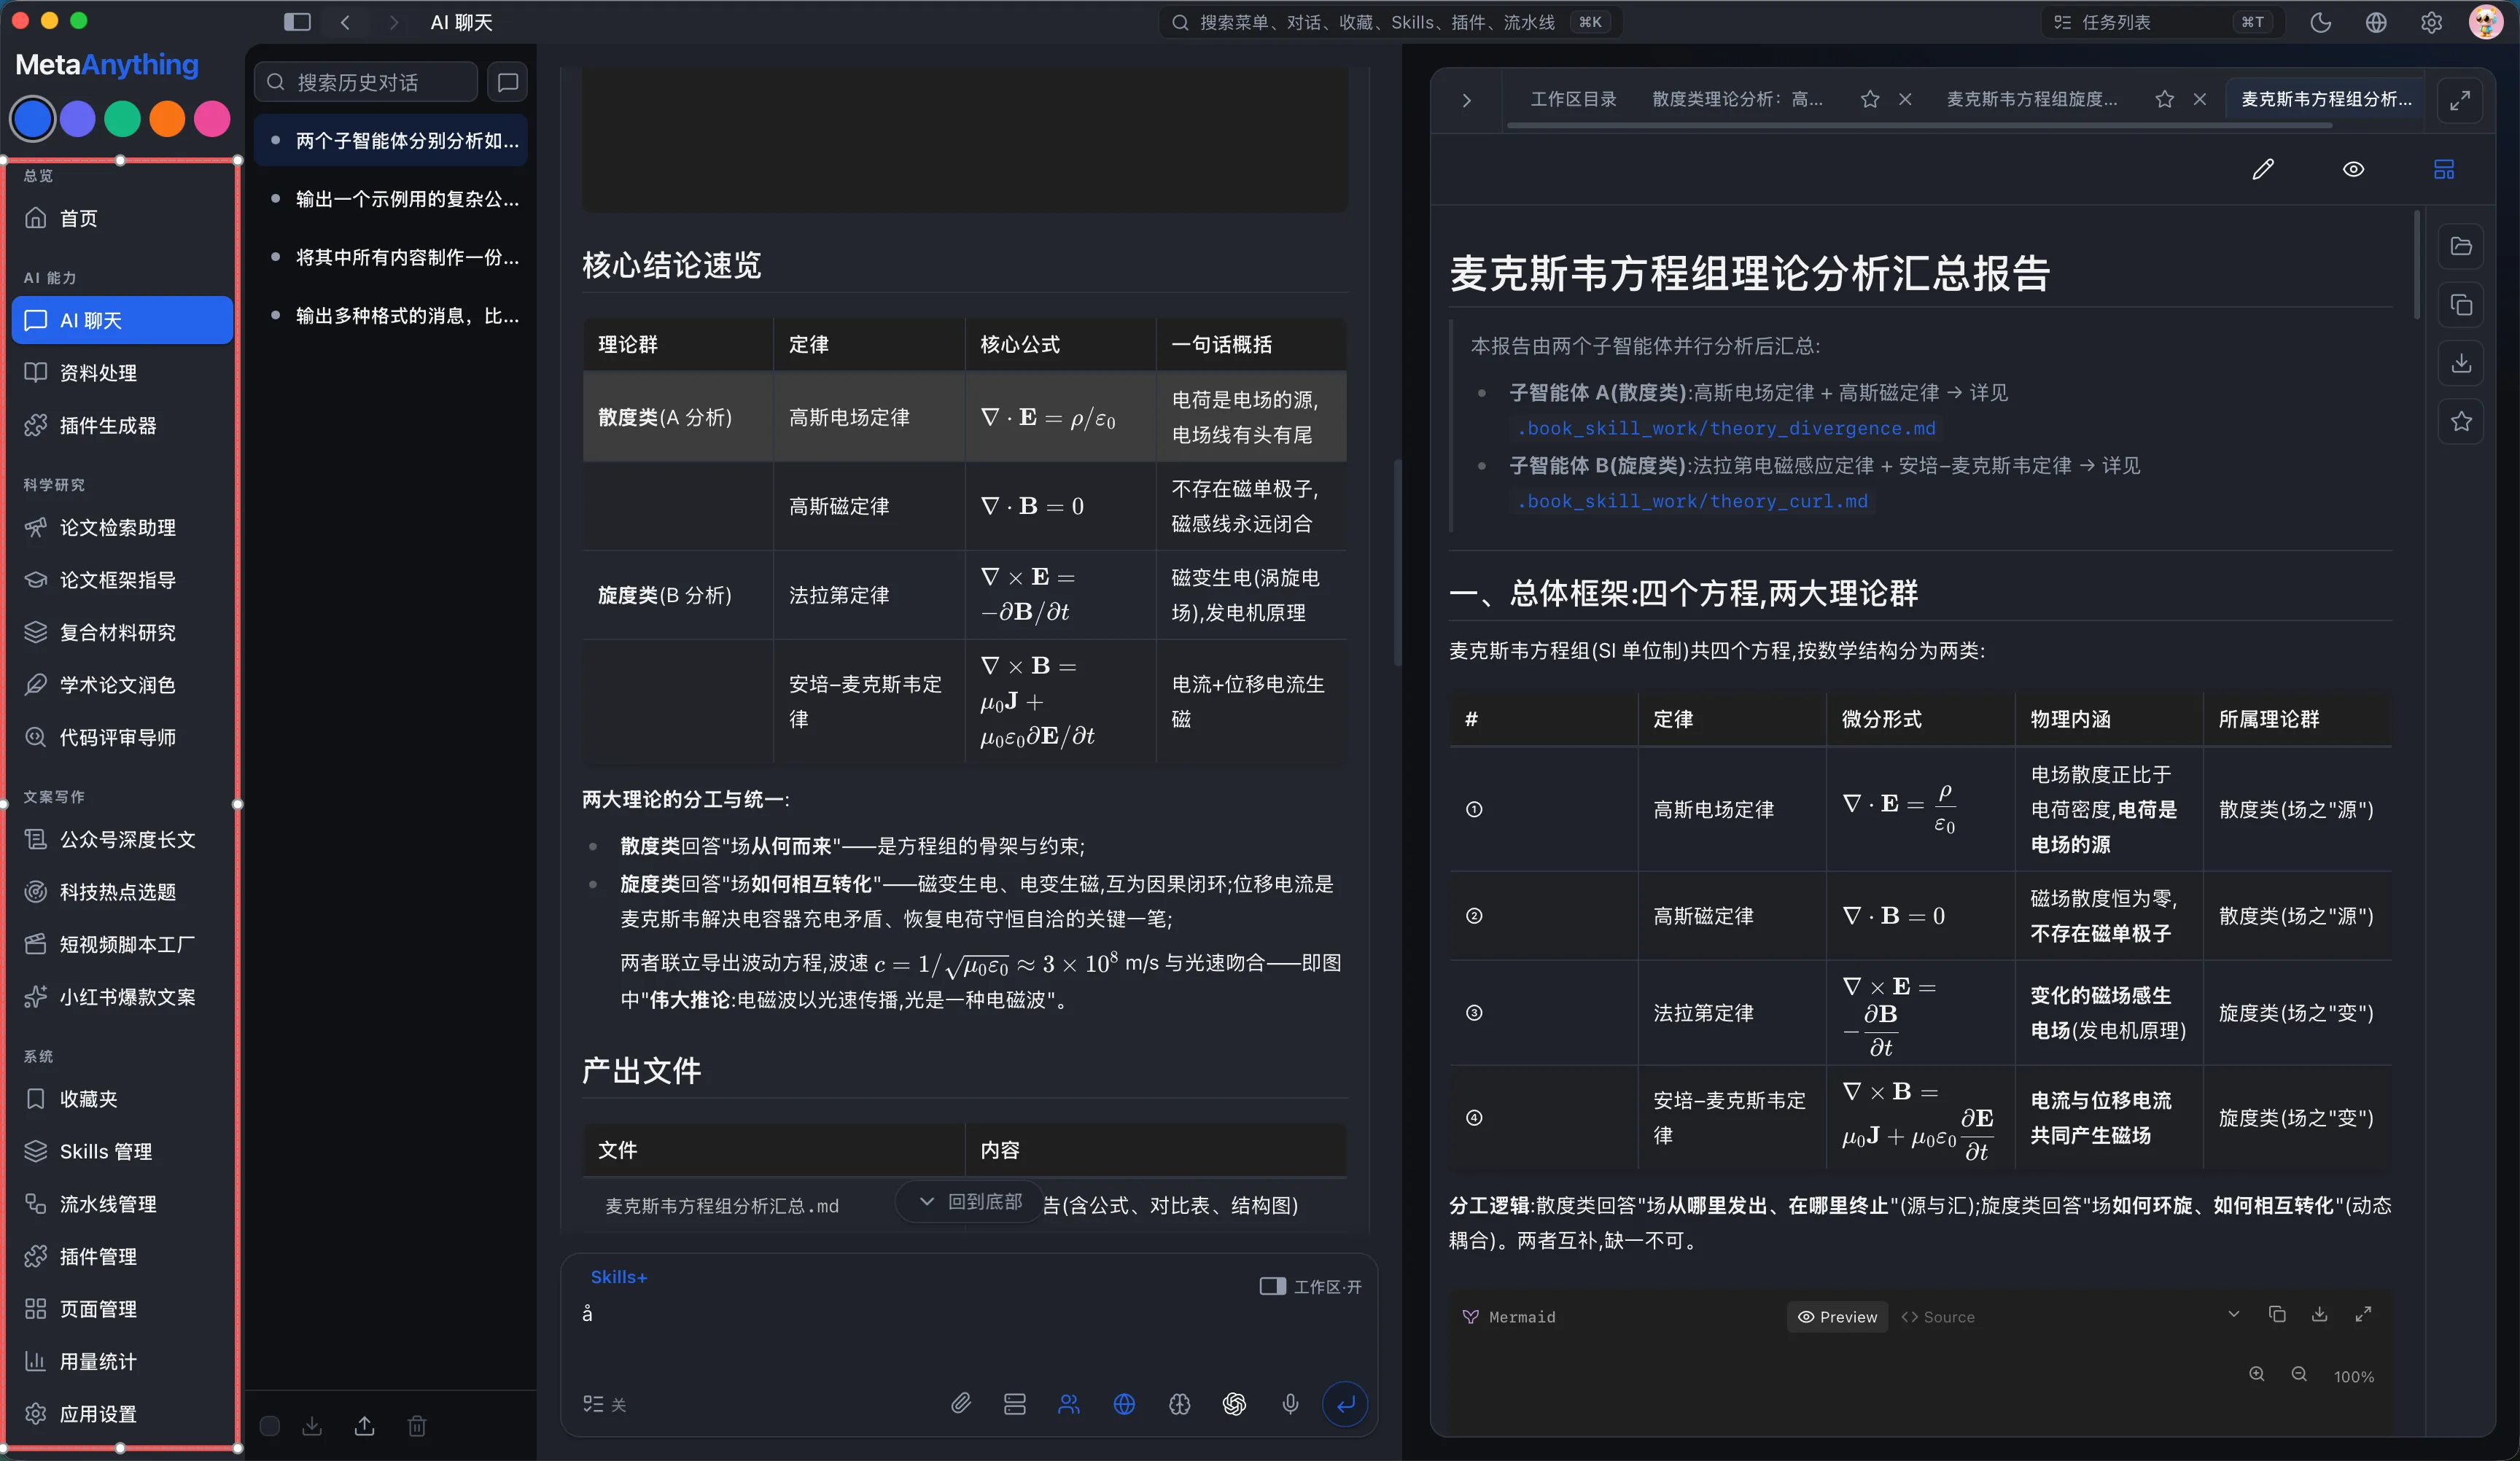Download document with the right-rail download icon
Image resolution: width=2520 pixels, height=1461 pixels.
(x=2460, y=363)
